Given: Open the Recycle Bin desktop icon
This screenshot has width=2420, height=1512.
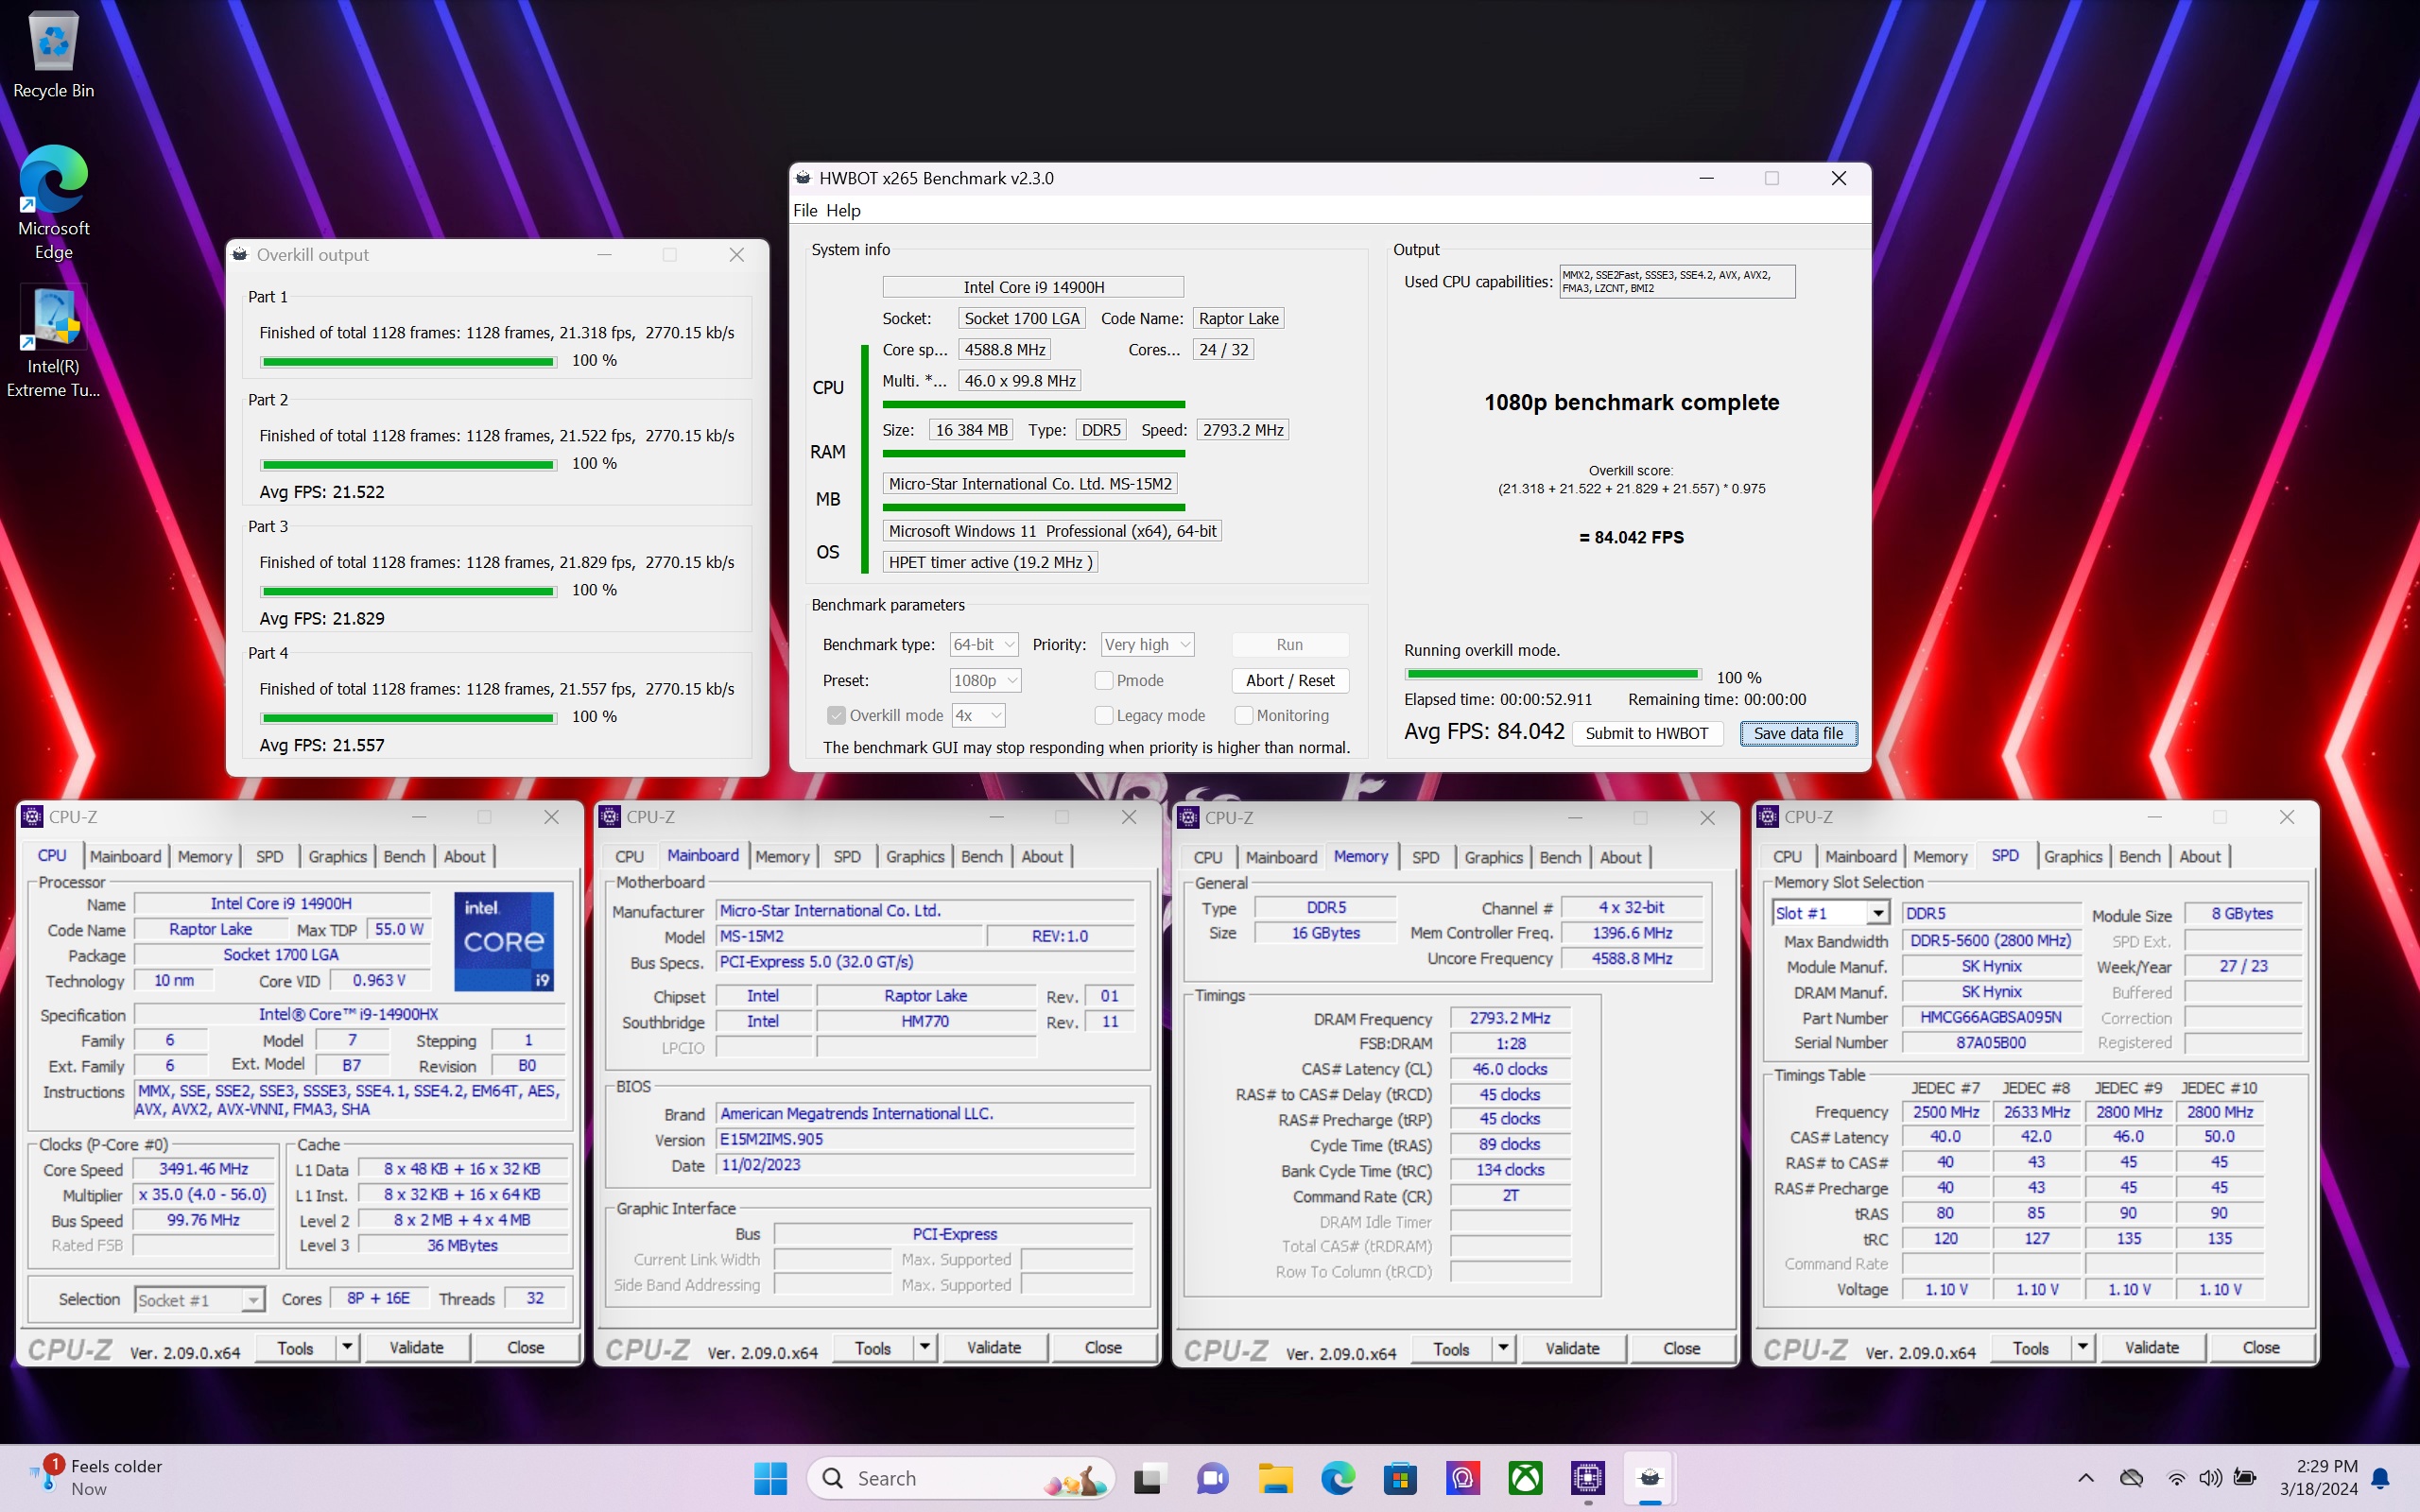Looking at the screenshot, I should (53, 55).
